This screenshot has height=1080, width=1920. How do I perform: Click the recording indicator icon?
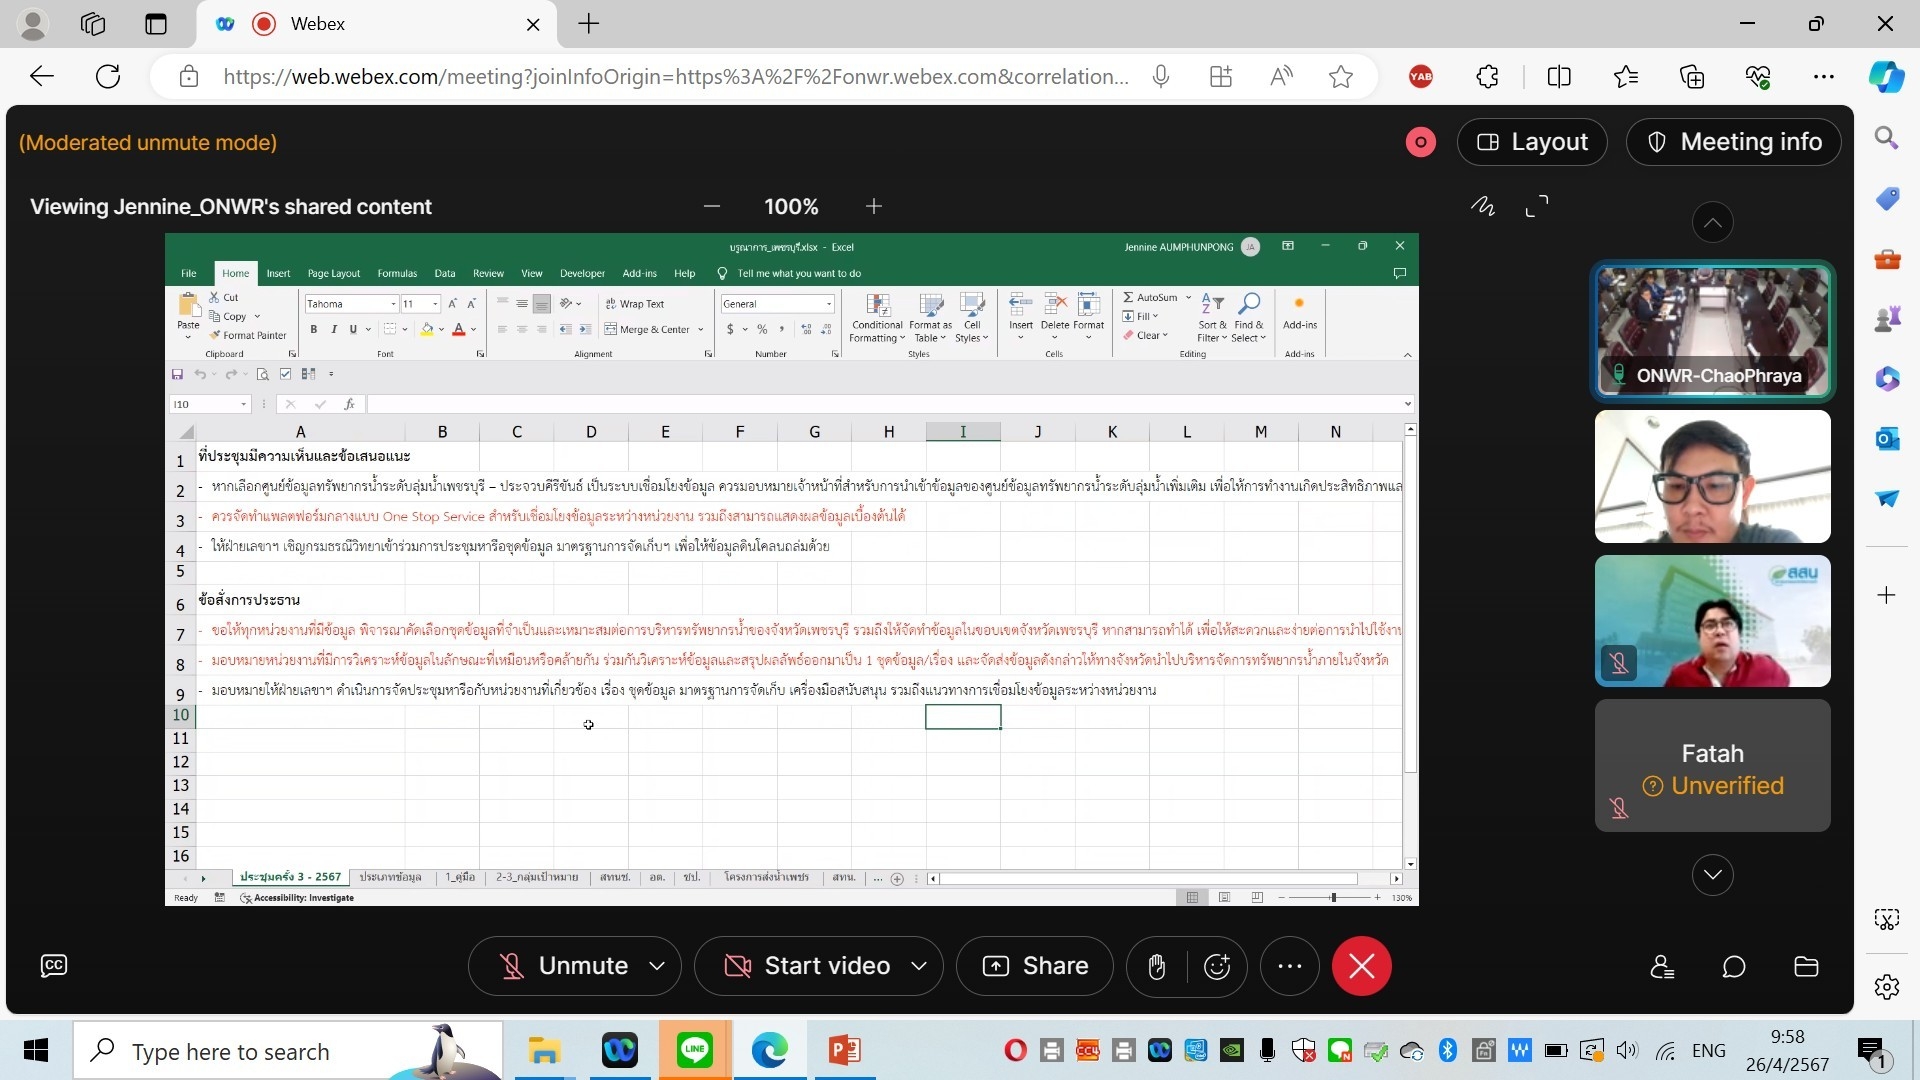(1420, 142)
